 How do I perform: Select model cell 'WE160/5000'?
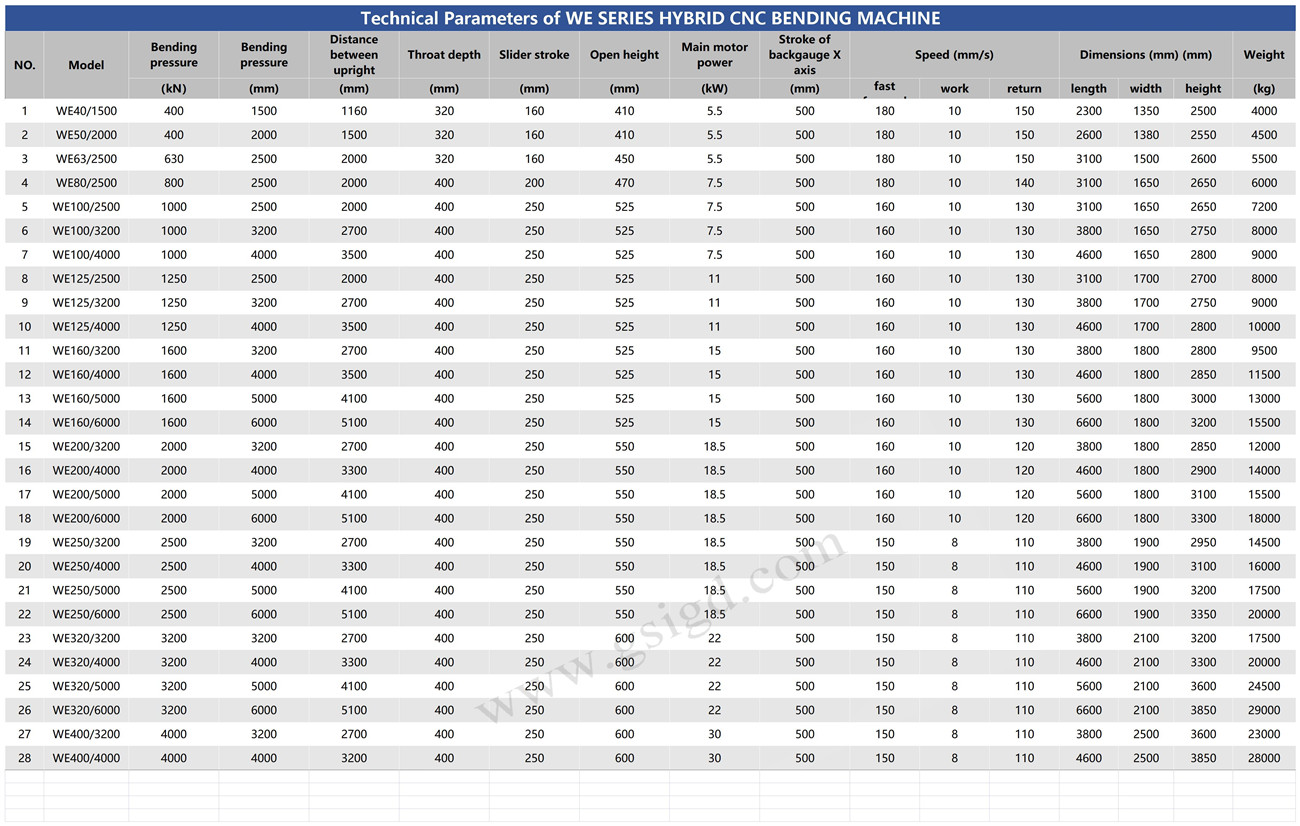tap(86, 399)
